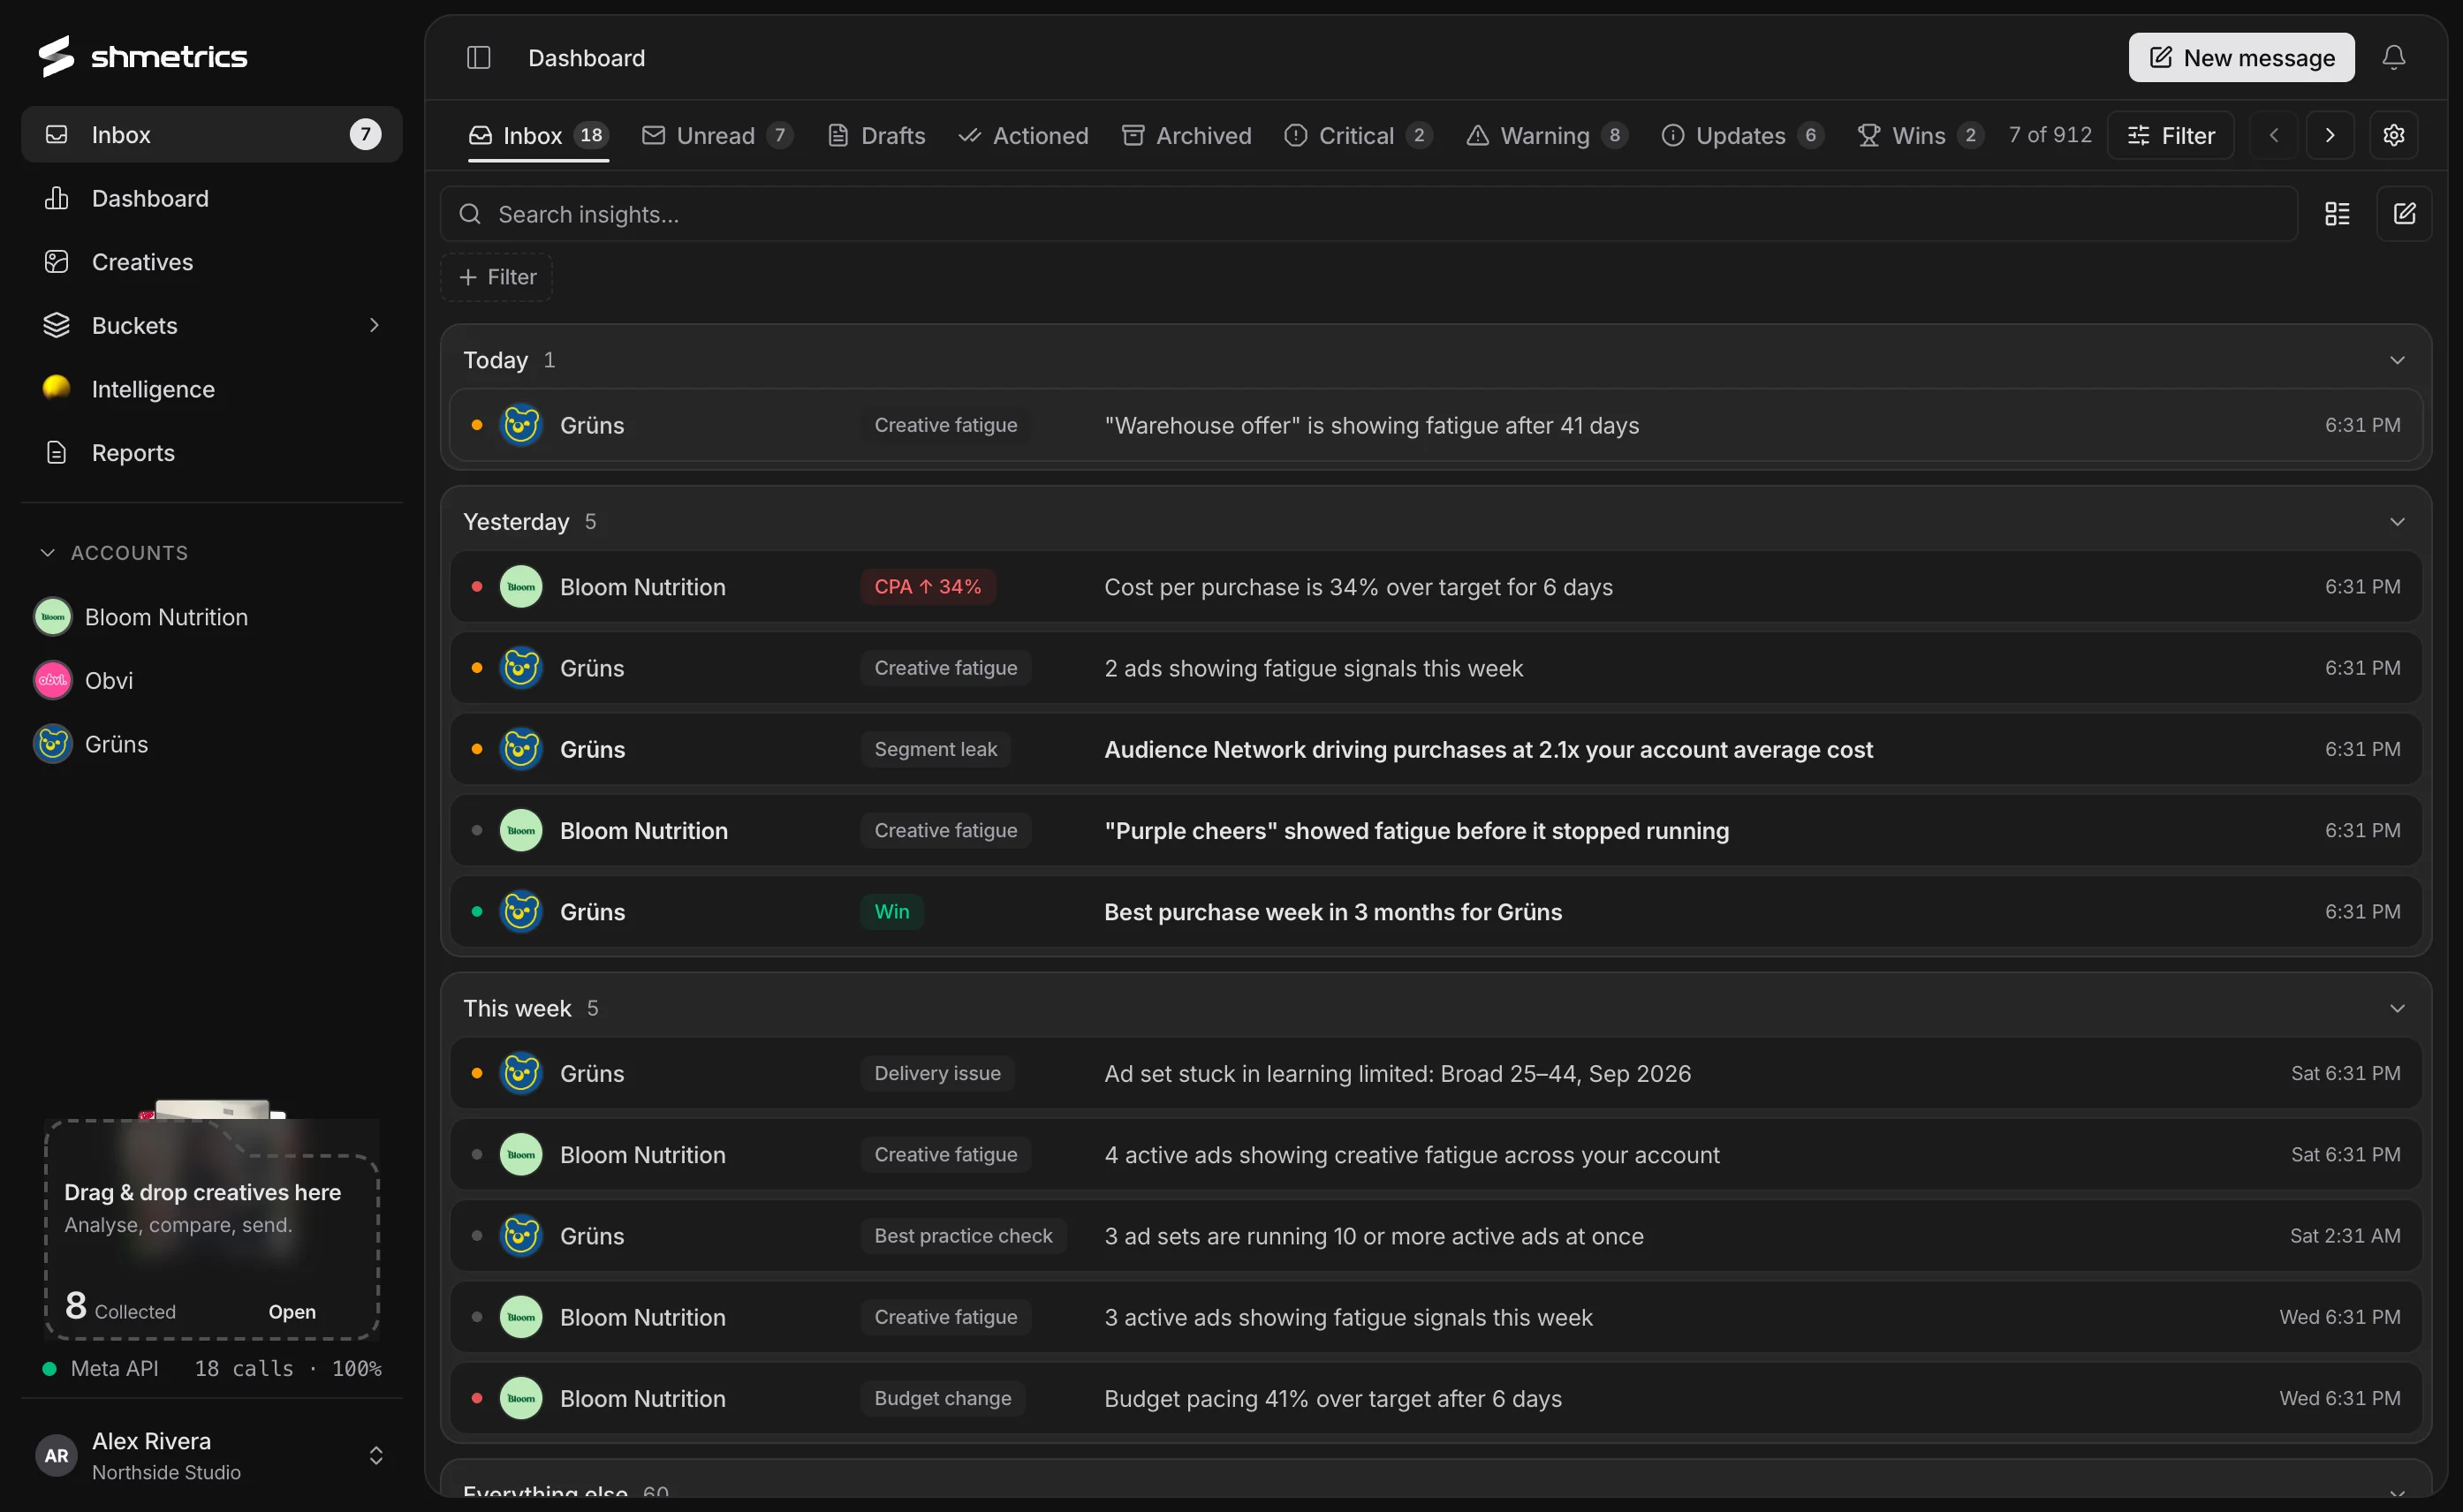
Task: Click Grüns avatar in Win row
Action: click(521, 912)
